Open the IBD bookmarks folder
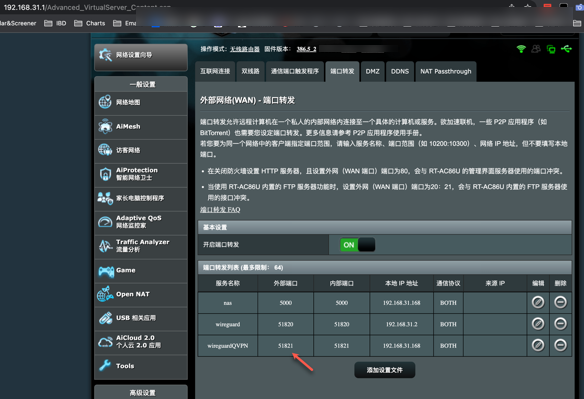 coord(55,23)
